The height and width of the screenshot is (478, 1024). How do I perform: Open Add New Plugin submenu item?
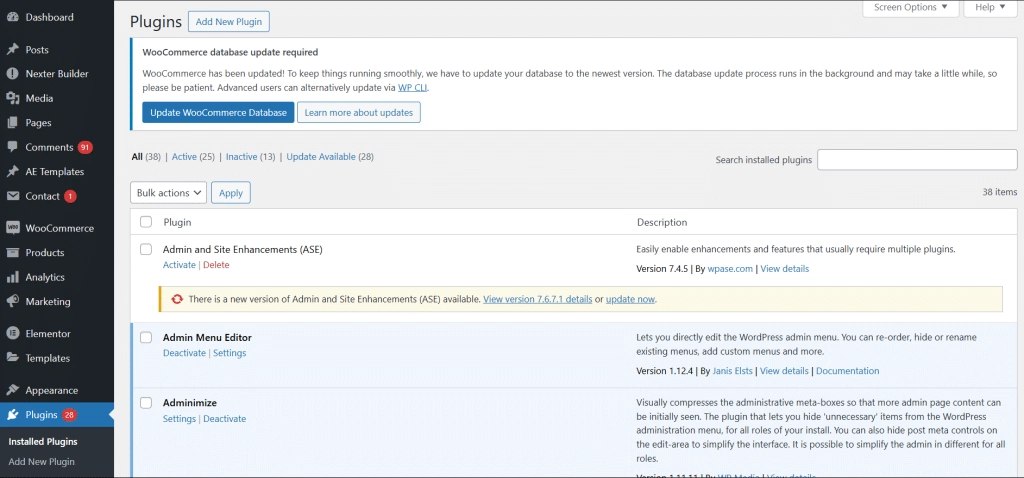42,462
